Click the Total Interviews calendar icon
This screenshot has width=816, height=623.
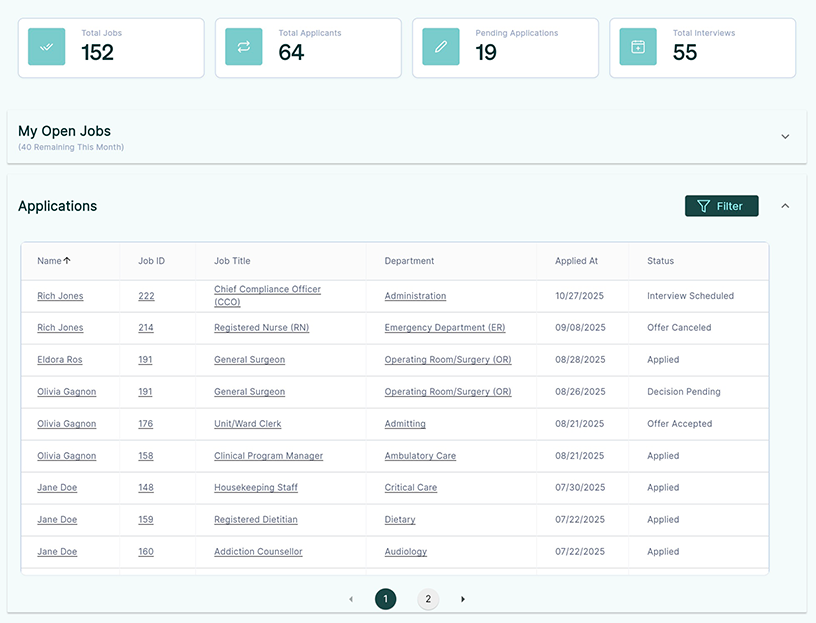coord(637,47)
